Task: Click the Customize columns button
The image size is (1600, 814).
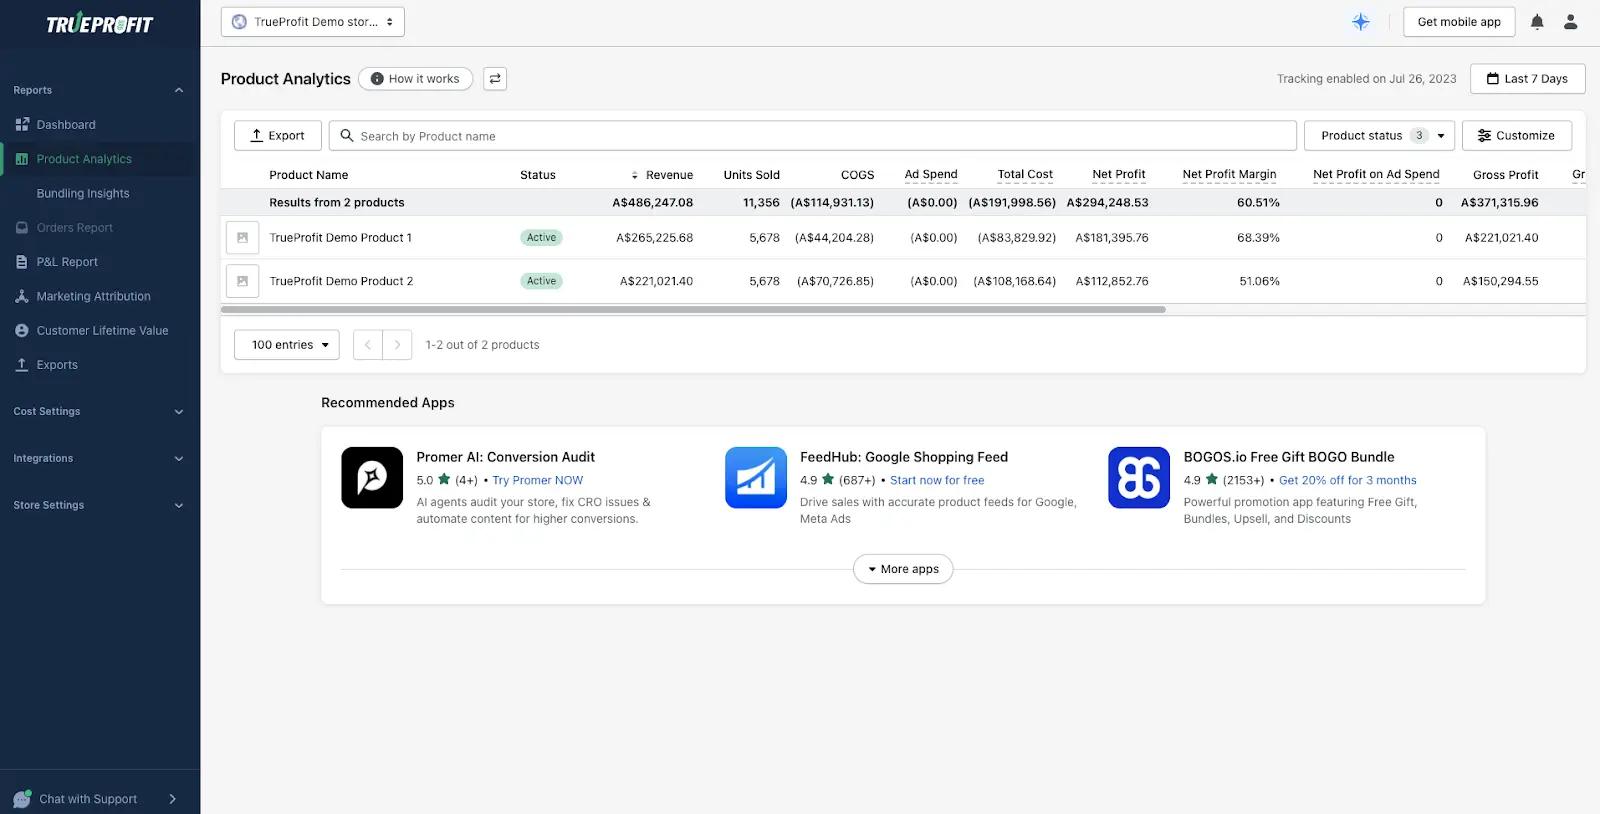Action: [1517, 136]
